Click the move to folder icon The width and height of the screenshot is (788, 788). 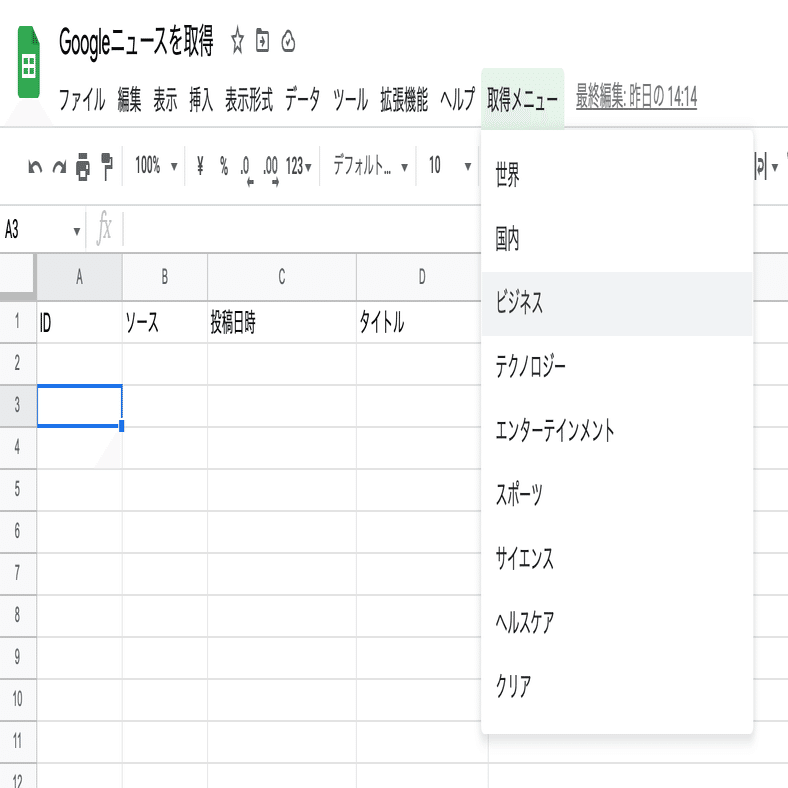coord(262,41)
